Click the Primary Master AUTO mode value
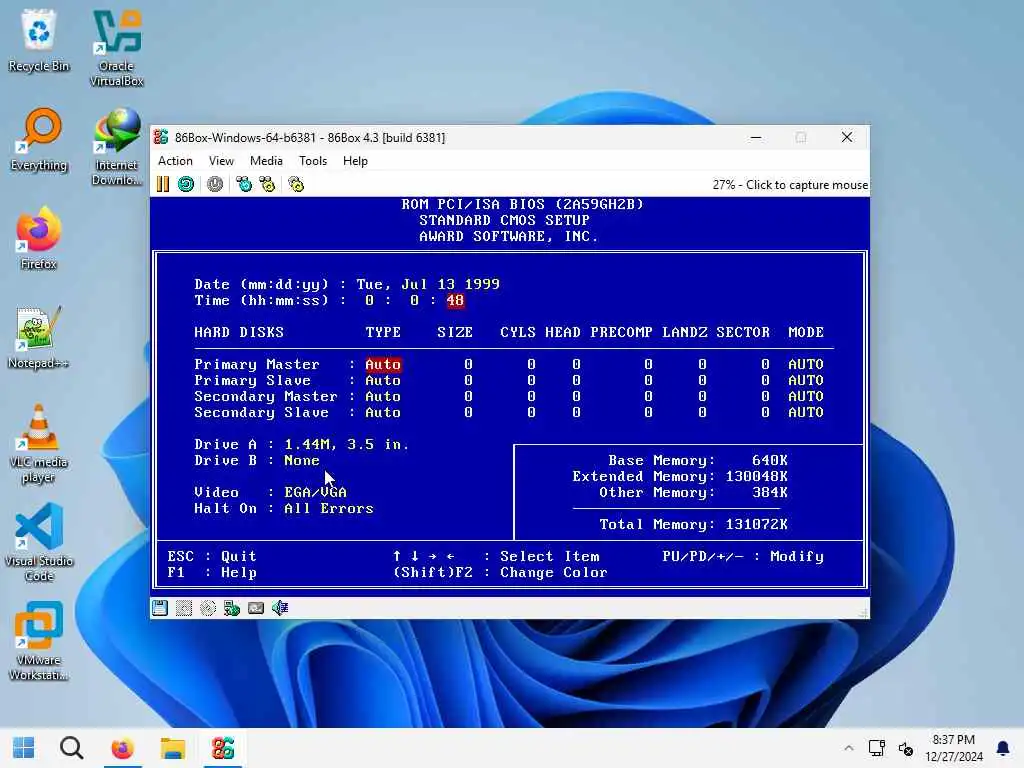Image resolution: width=1024 pixels, height=768 pixels. pyautogui.click(x=806, y=364)
